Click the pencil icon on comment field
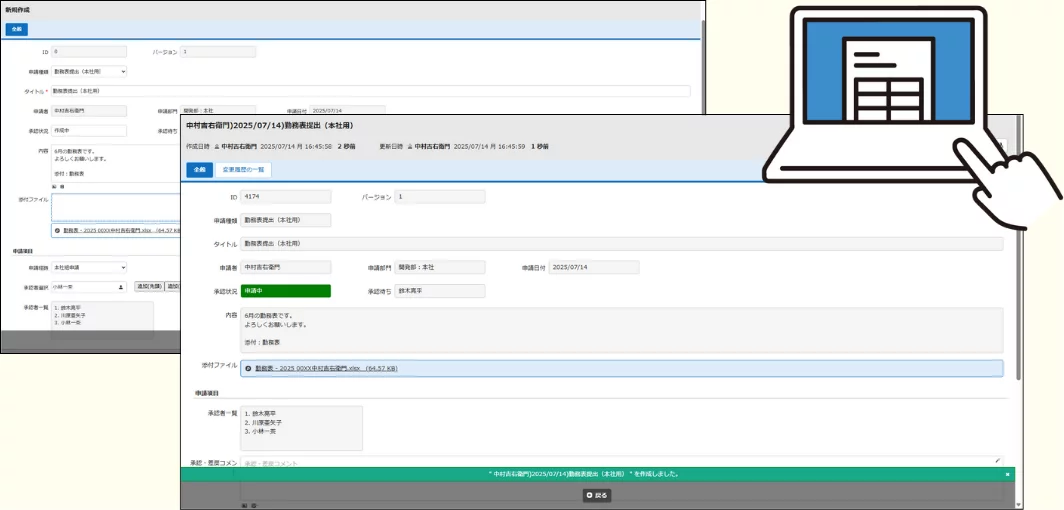Viewport: 1064px width, 510px height. 997,461
